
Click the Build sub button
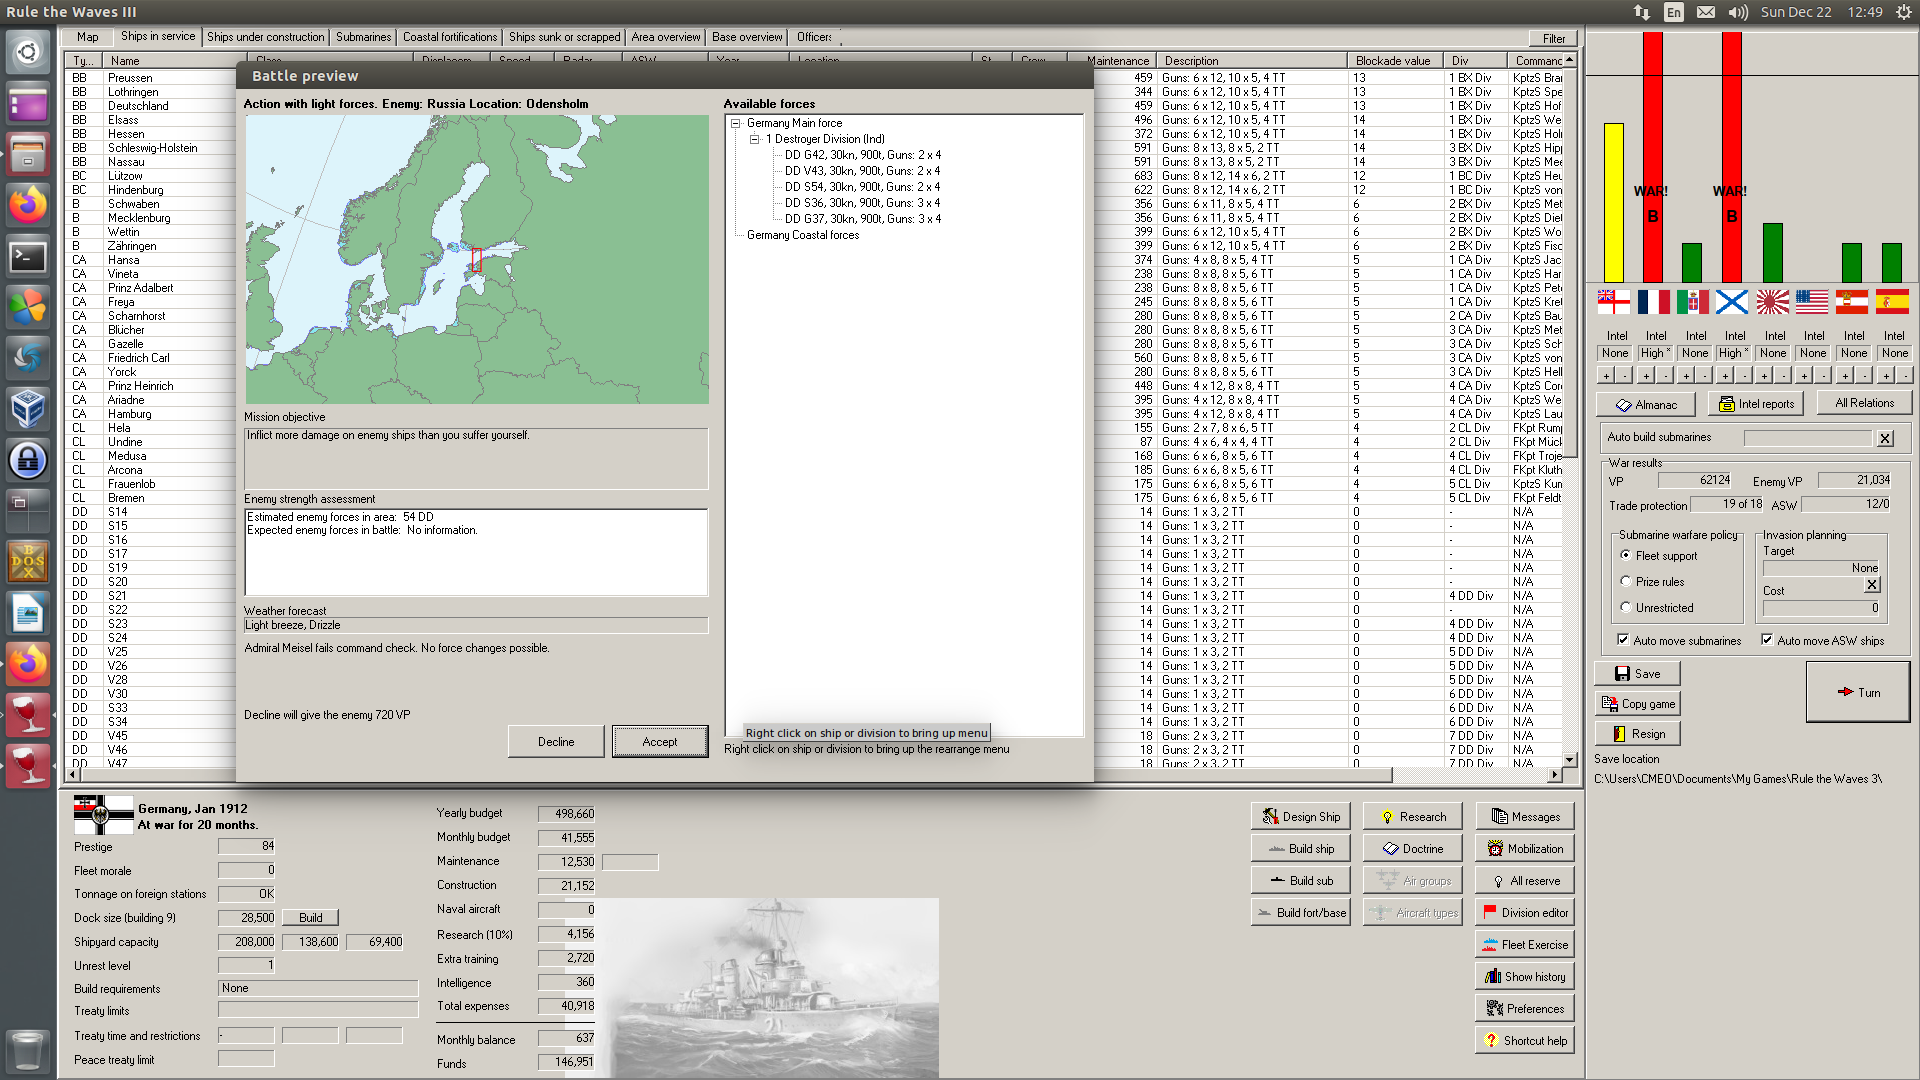[x=1300, y=880]
